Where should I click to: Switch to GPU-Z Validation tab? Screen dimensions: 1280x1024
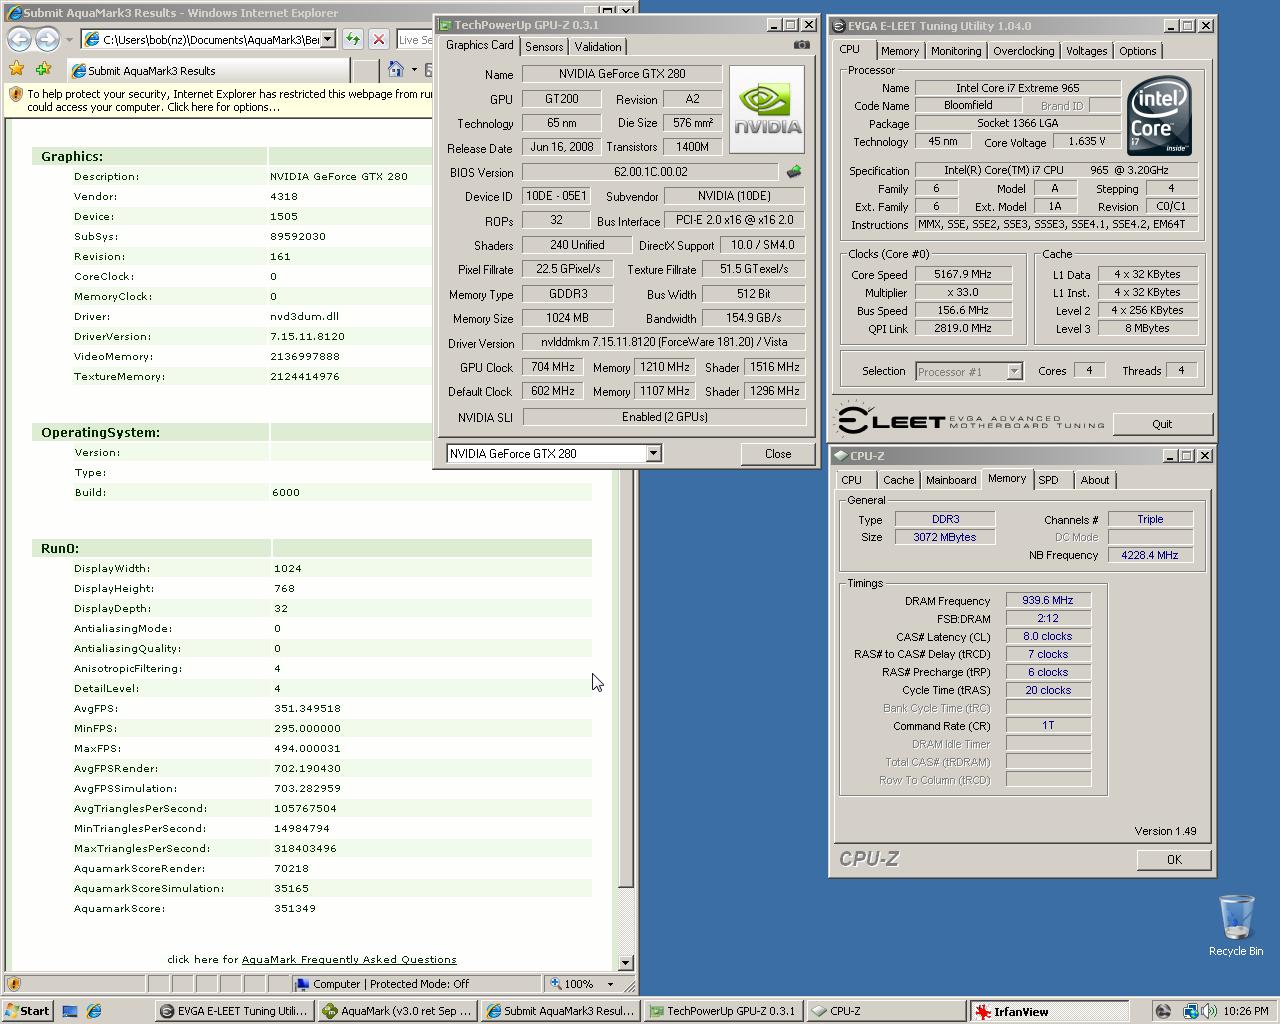[x=598, y=47]
